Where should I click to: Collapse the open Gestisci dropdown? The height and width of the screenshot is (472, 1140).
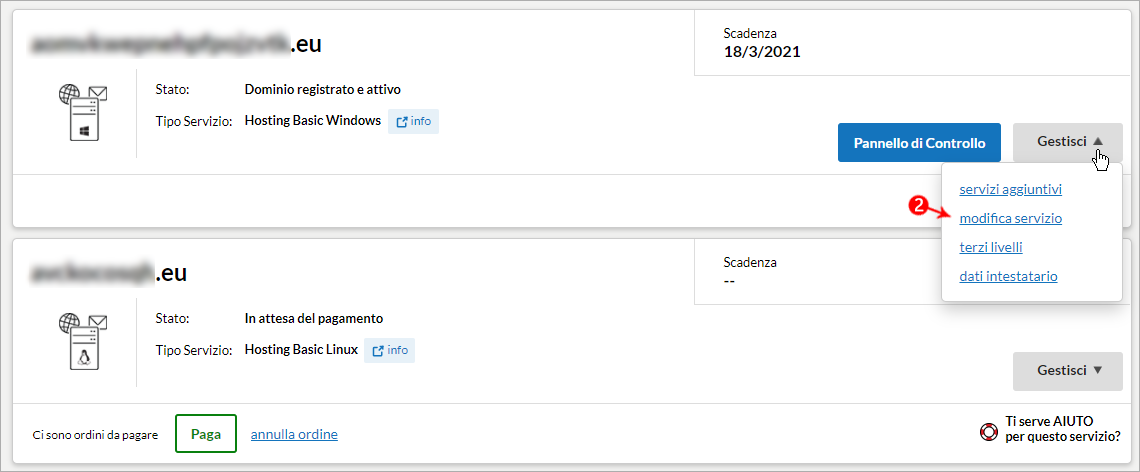1067,143
